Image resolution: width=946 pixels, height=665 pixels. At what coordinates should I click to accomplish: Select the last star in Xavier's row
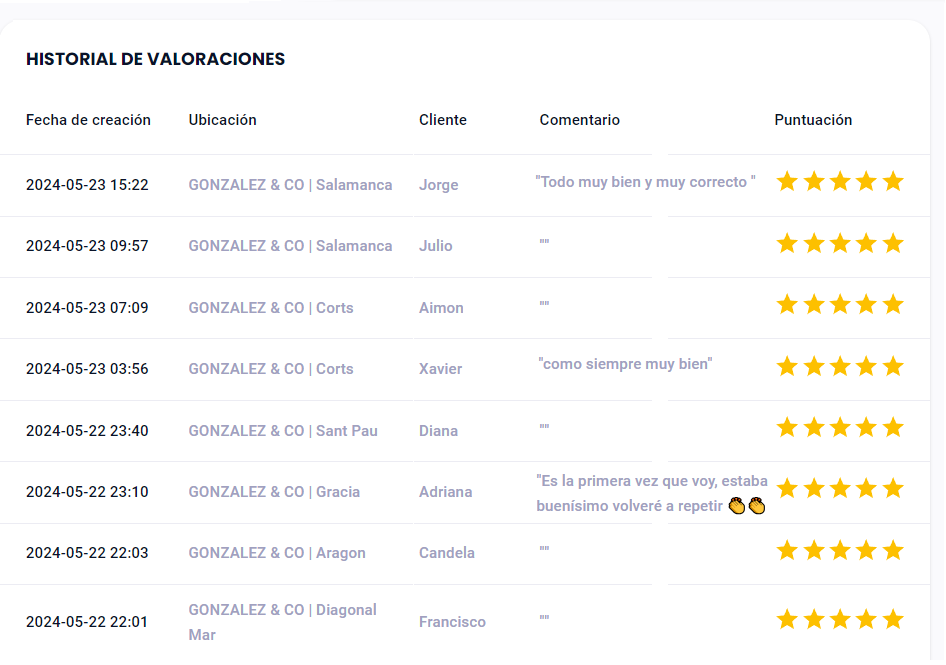(x=893, y=366)
